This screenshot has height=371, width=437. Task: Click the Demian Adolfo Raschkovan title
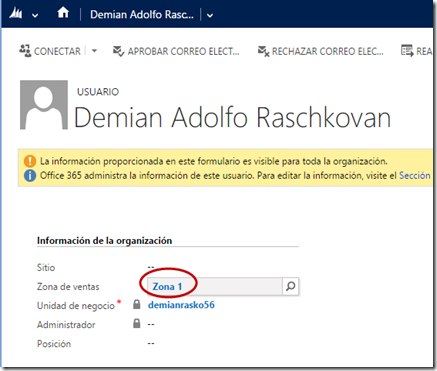click(232, 117)
